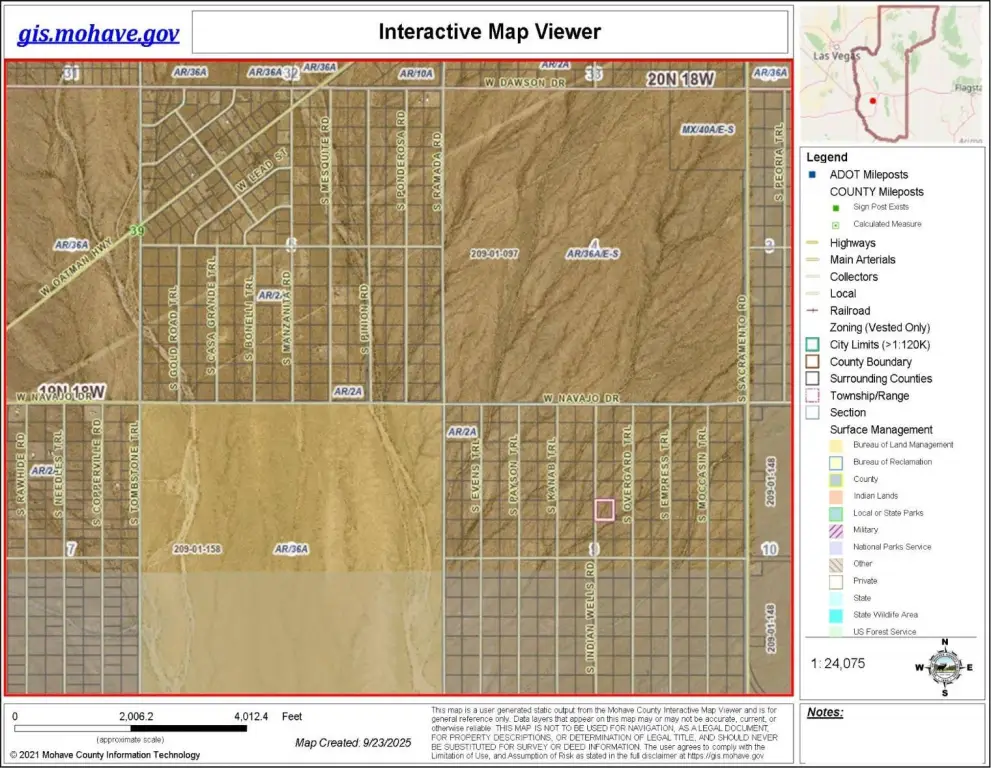The width and height of the screenshot is (991, 768).
Task: Click the Township/Range dashed box symbol
Action: click(x=812, y=396)
